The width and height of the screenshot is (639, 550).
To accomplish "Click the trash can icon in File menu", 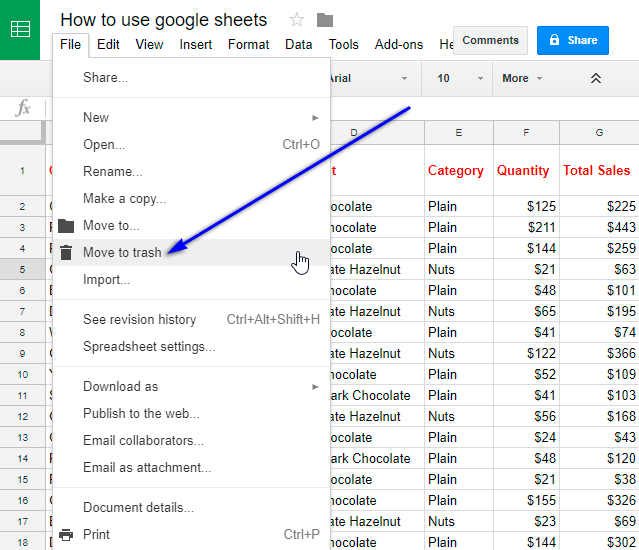I will coord(66,253).
